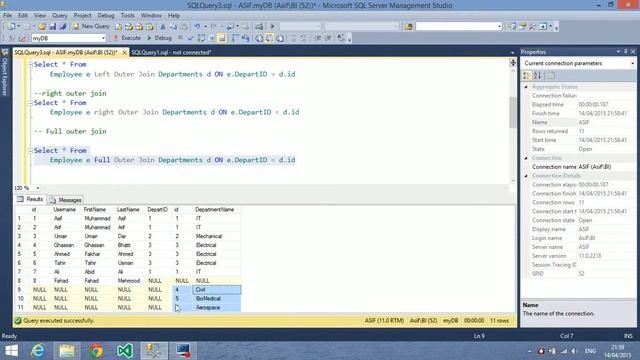Click the Uncomment Selected Lines icon

(304, 38)
